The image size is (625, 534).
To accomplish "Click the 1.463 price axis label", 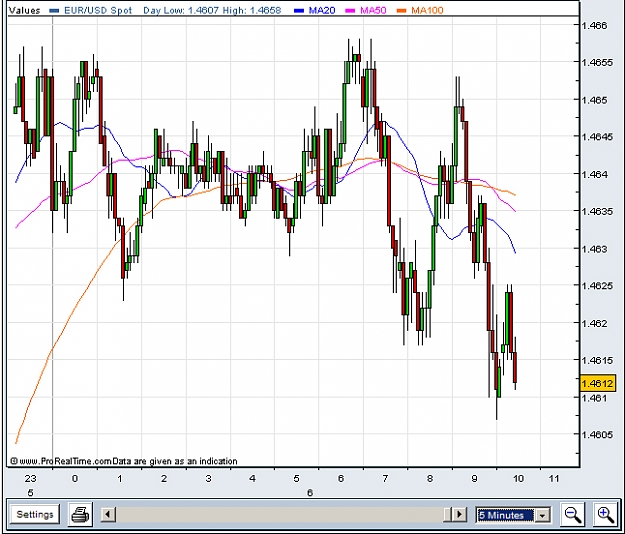I will coord(594,249).
